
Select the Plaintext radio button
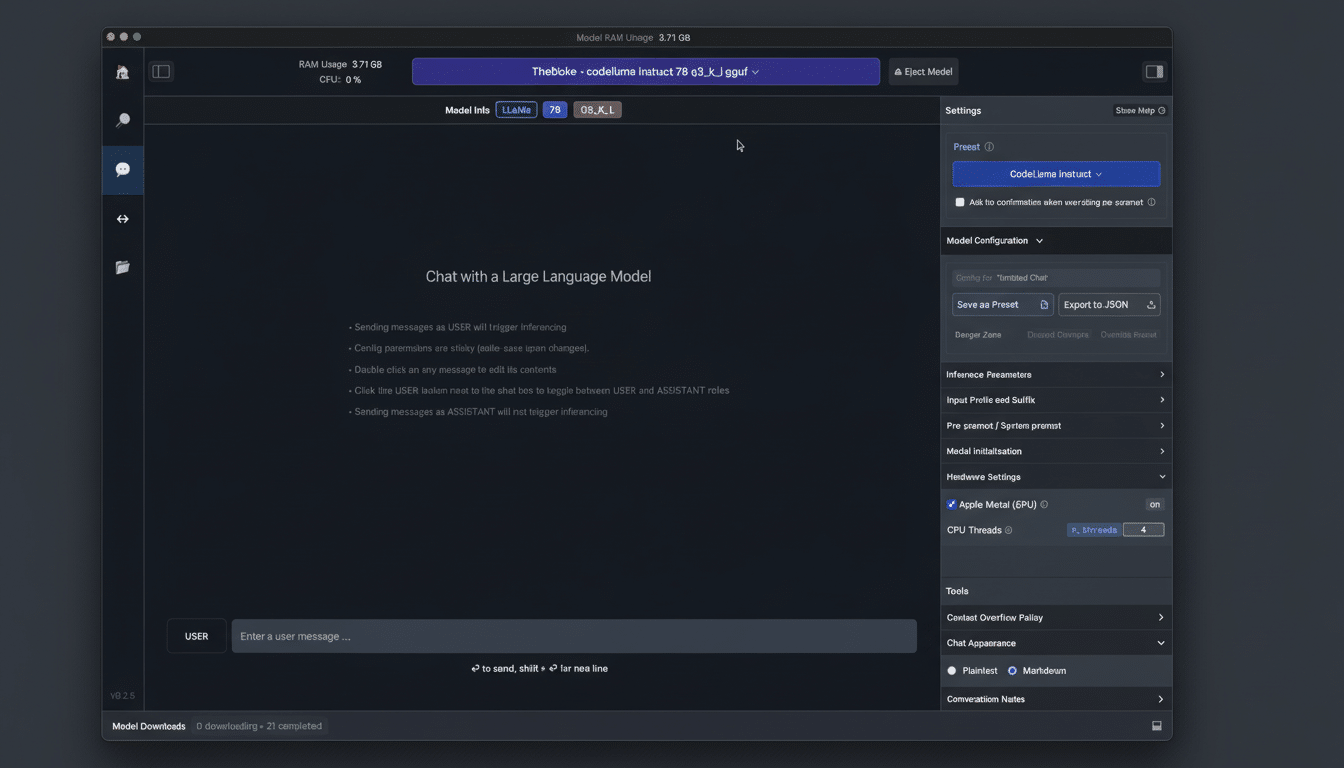pos(951,670)
